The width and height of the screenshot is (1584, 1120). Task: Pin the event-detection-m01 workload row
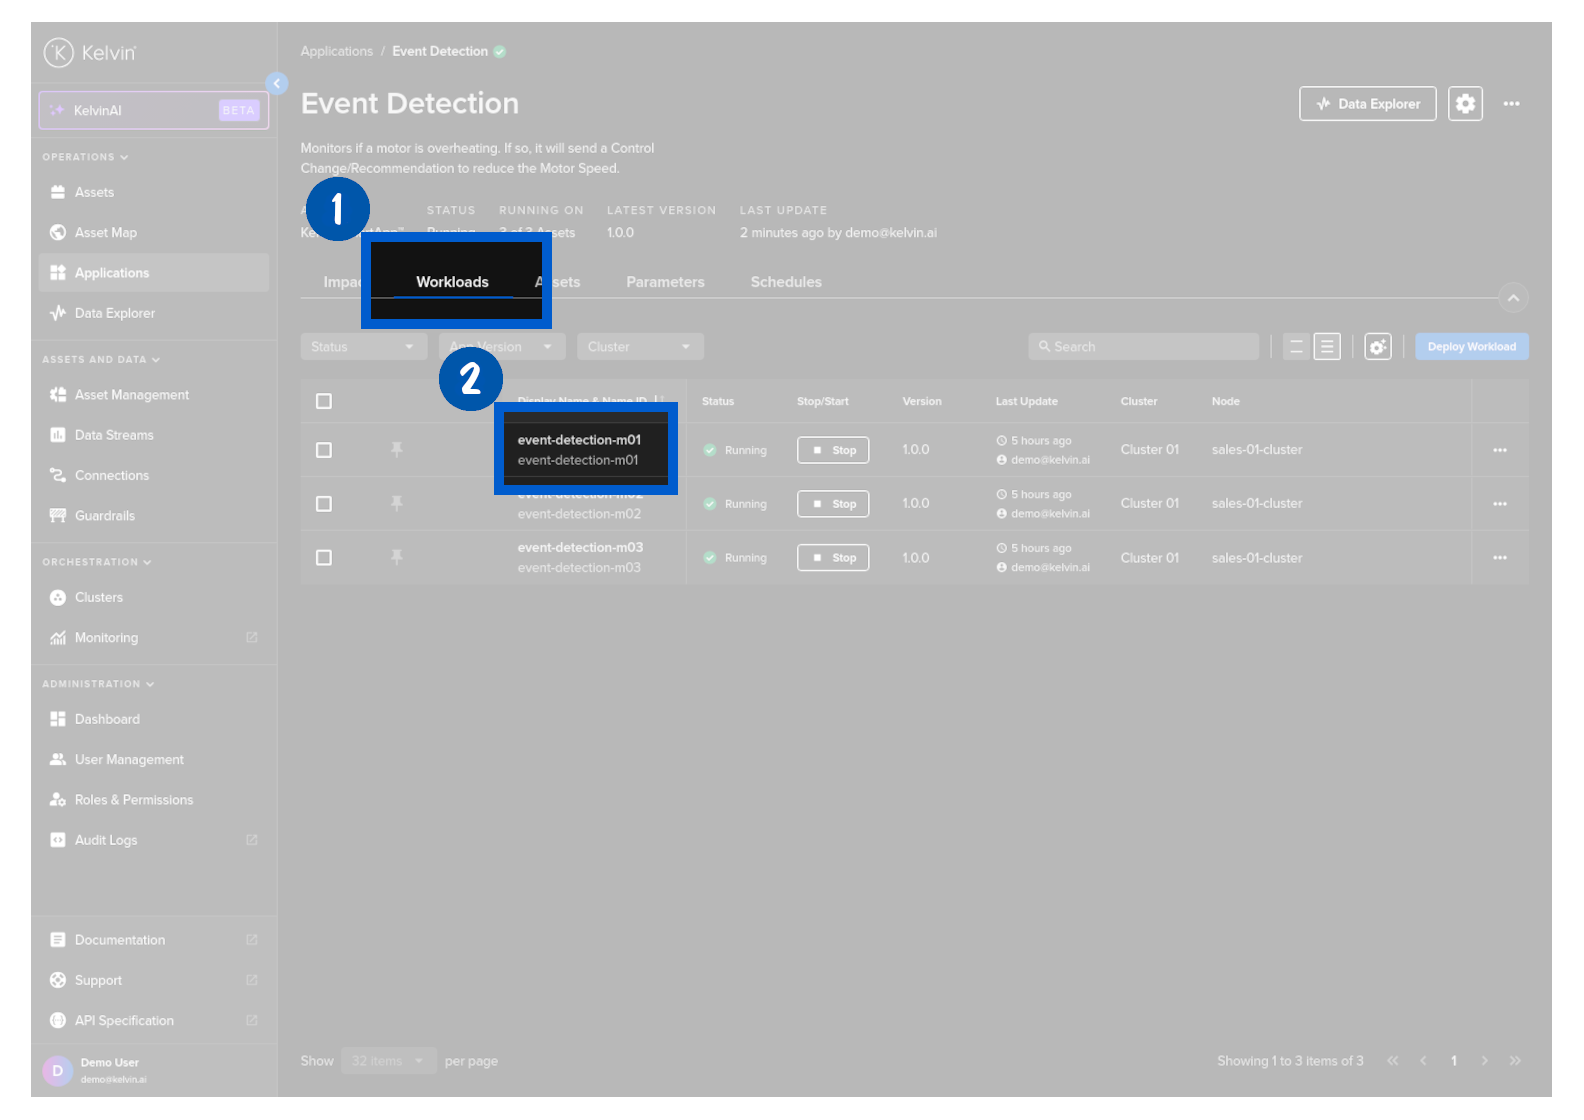[x=397, y=450]
